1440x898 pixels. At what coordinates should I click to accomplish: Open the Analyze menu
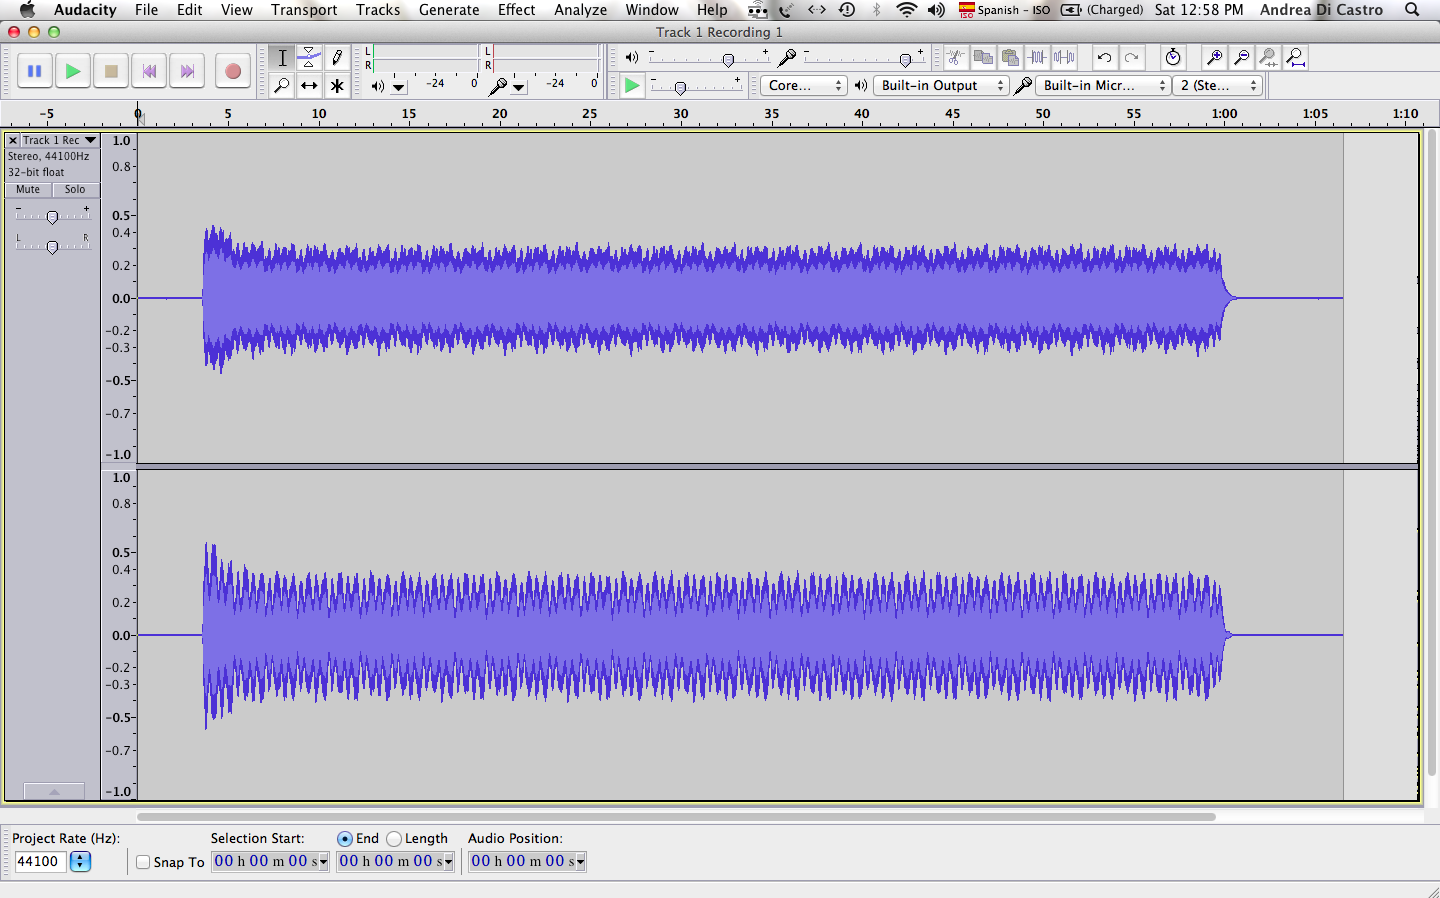581,10
